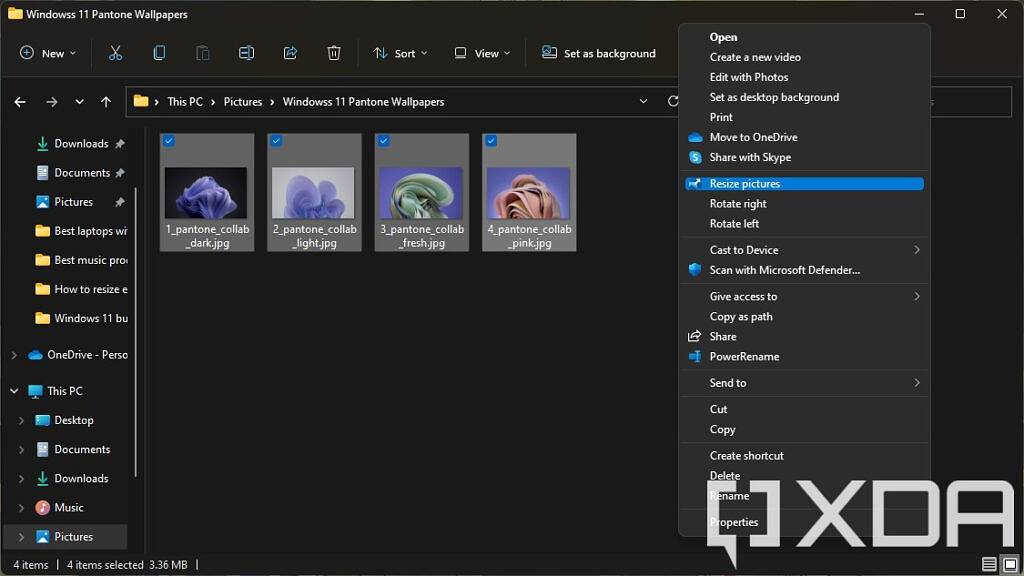This screenshot has width=1024, height=576.
Task: Uncheck the 4_pantone_collab_pink.jpg selection box
Action: (490, 141)
